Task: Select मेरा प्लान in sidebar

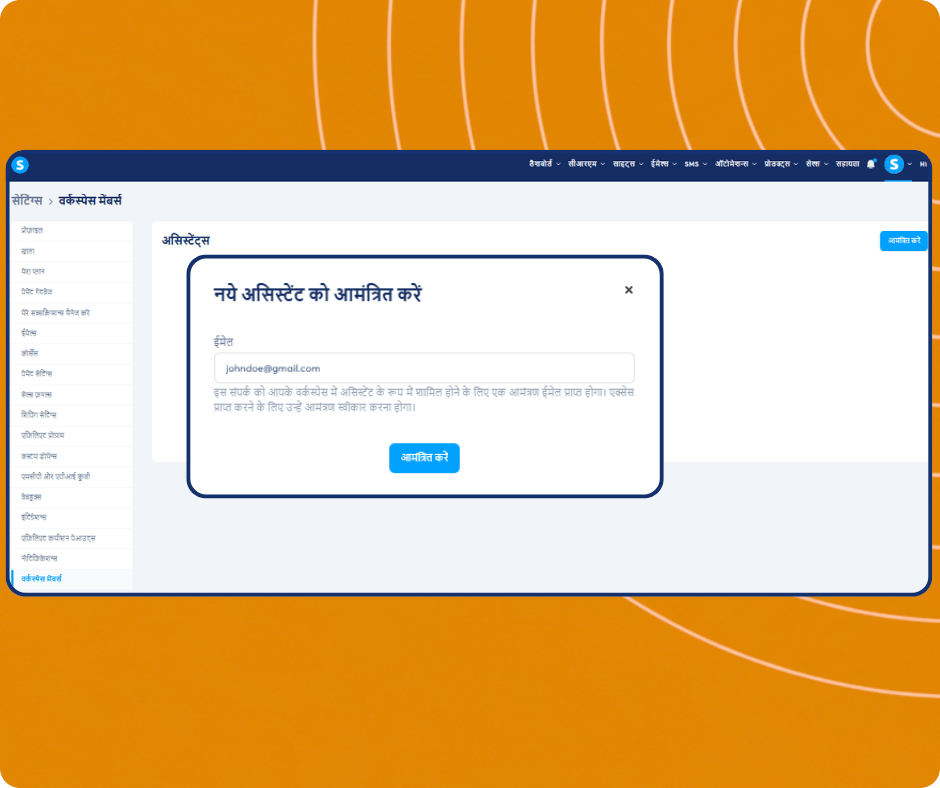Action: 71,271
